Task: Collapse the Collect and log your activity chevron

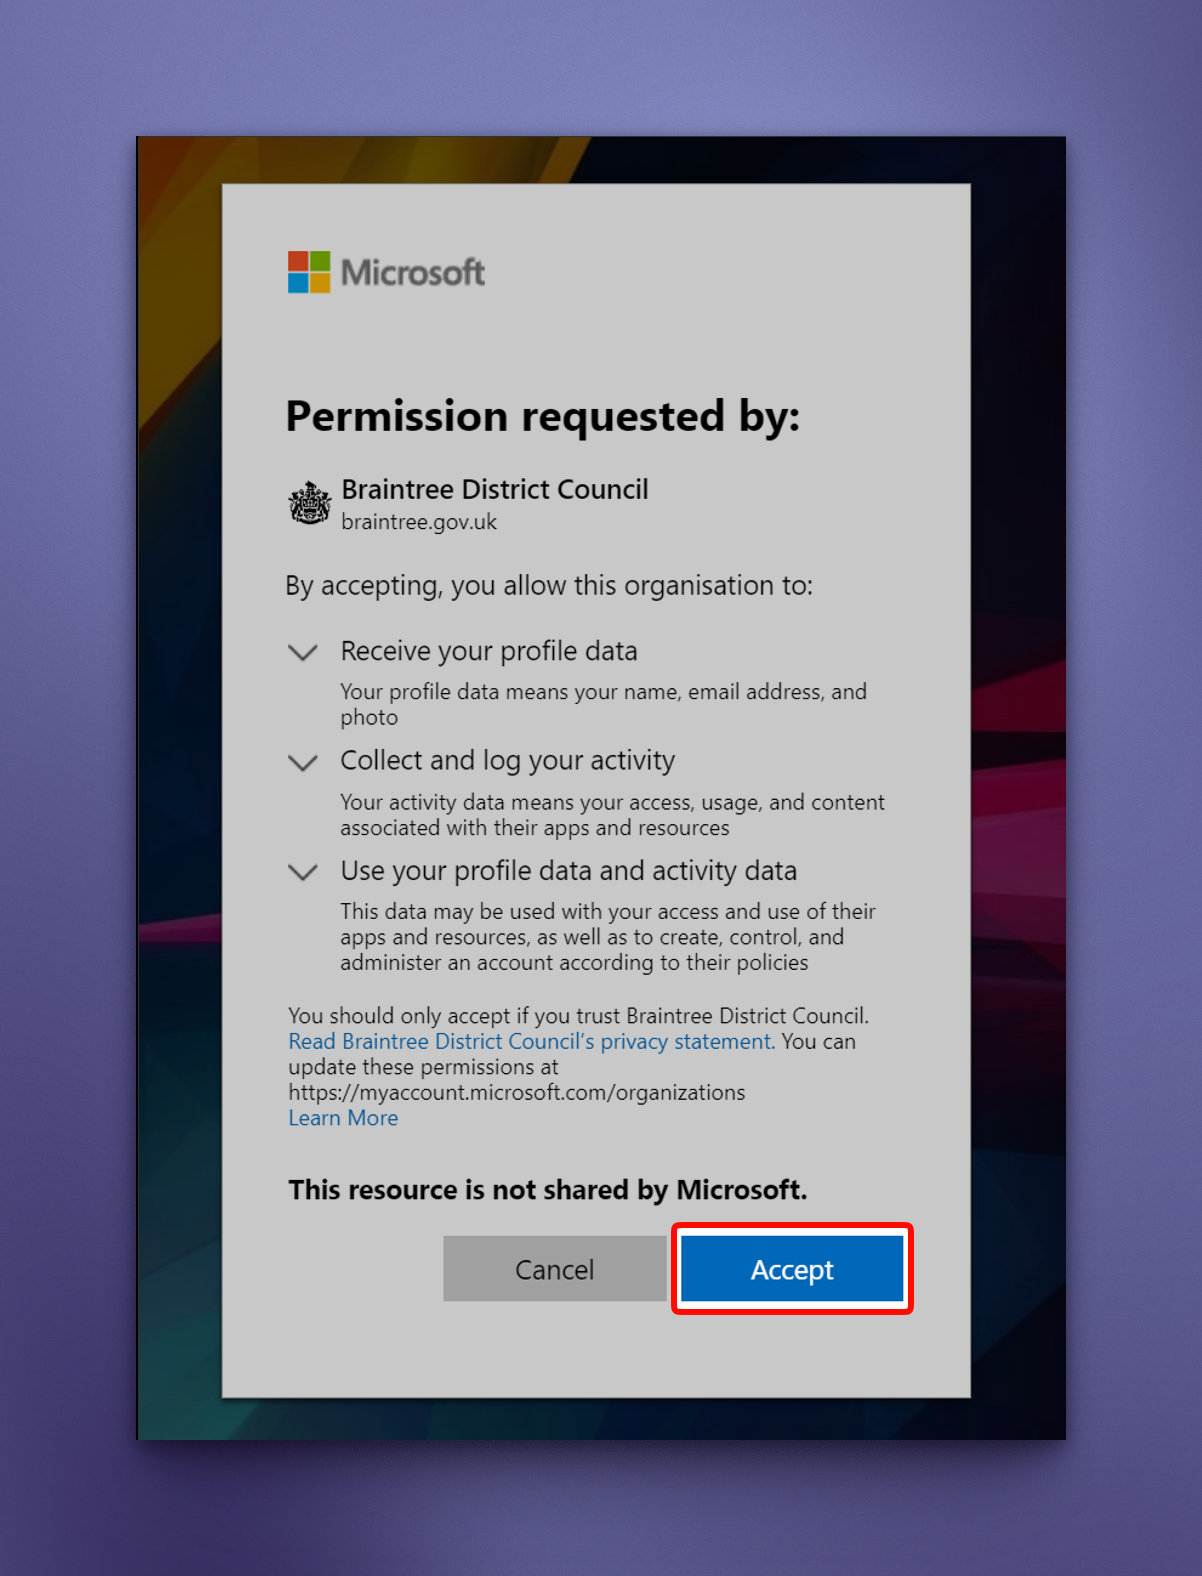Action: tap(303, 762)
